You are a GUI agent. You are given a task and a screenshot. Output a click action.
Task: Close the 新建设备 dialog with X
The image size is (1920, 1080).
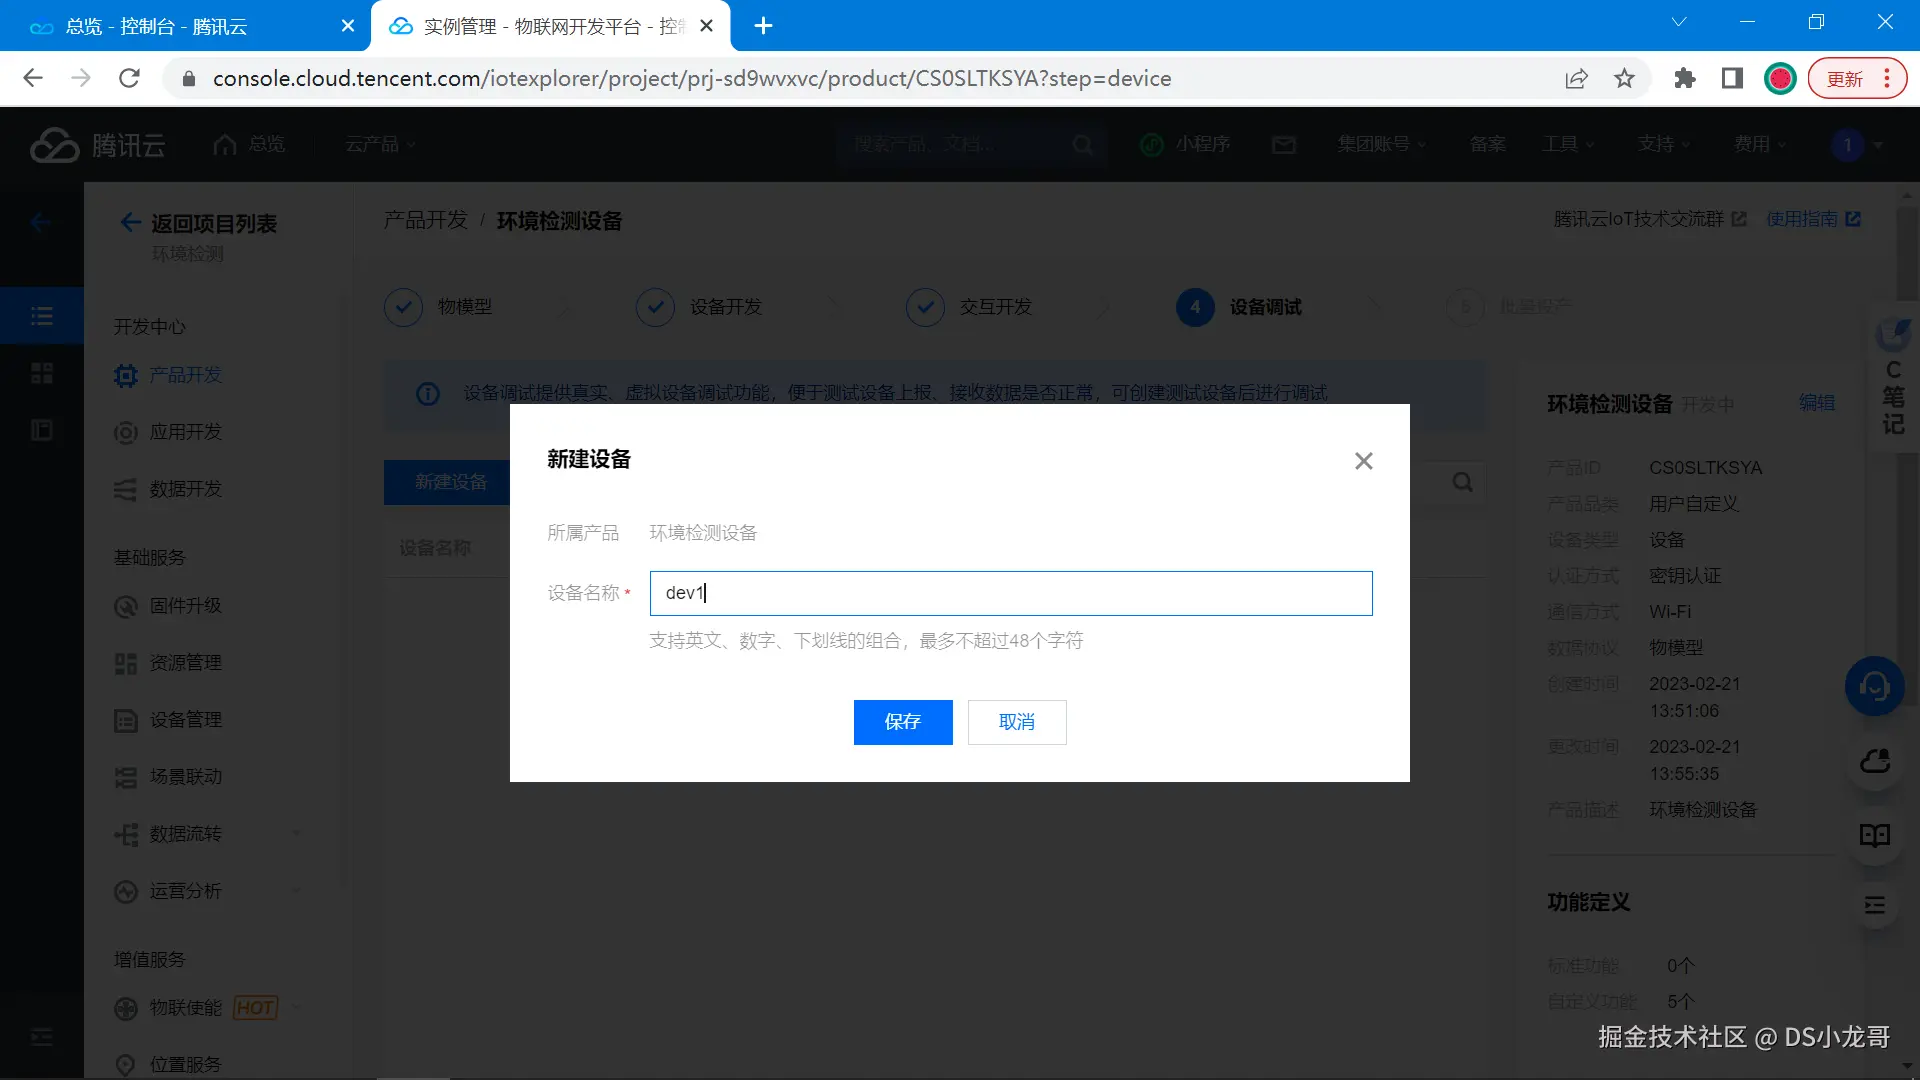coord(1363,461)
